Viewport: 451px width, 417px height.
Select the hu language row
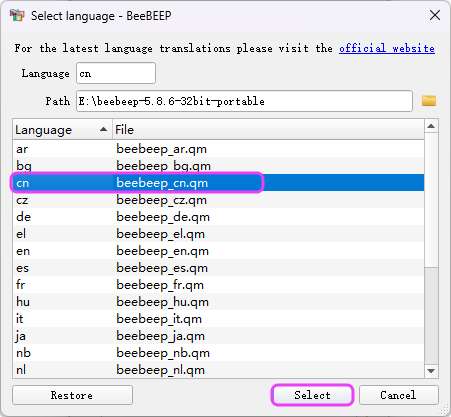point(219,302)
